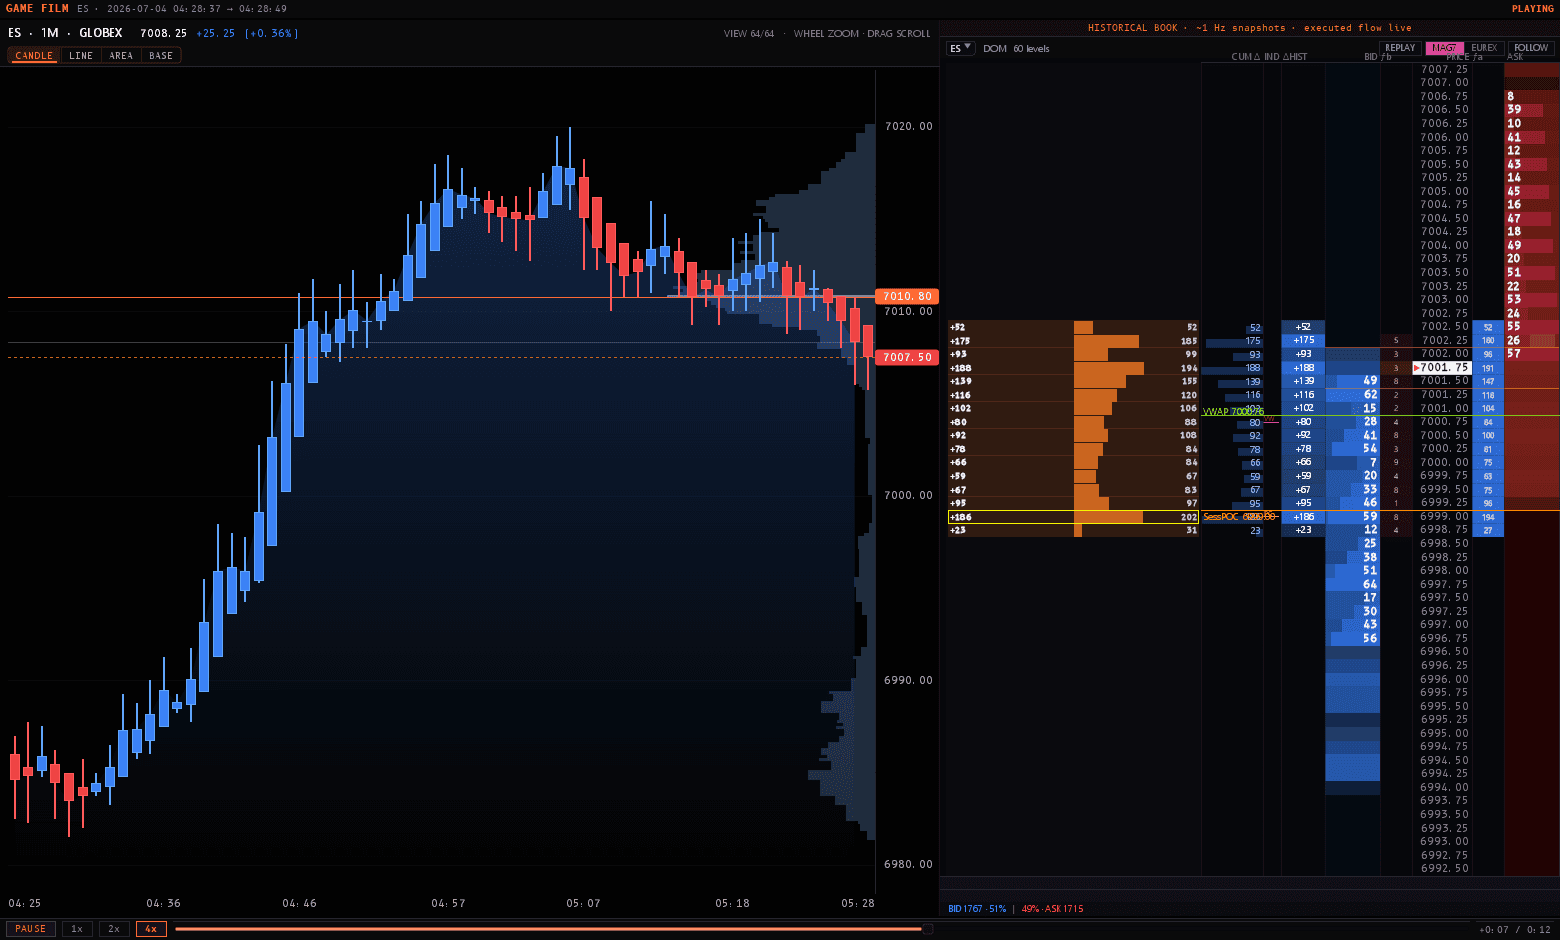Click the PLAYING status indicator
The image size is (1560, 940).
tap(1532, 8)
